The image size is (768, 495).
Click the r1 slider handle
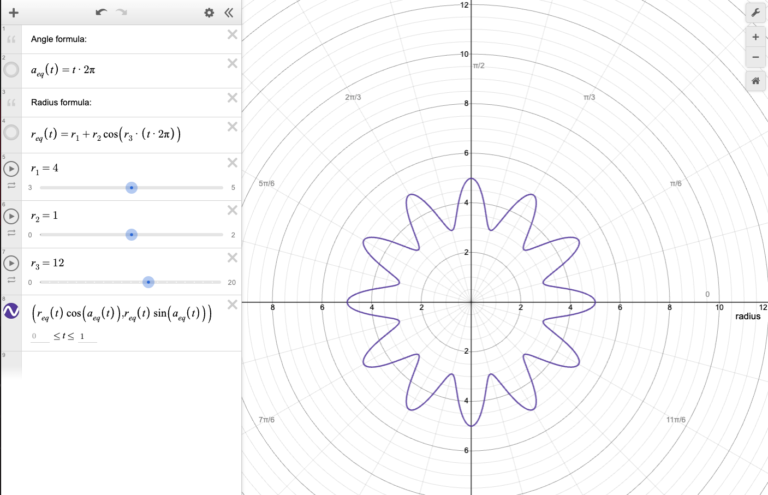click(131, 187)
